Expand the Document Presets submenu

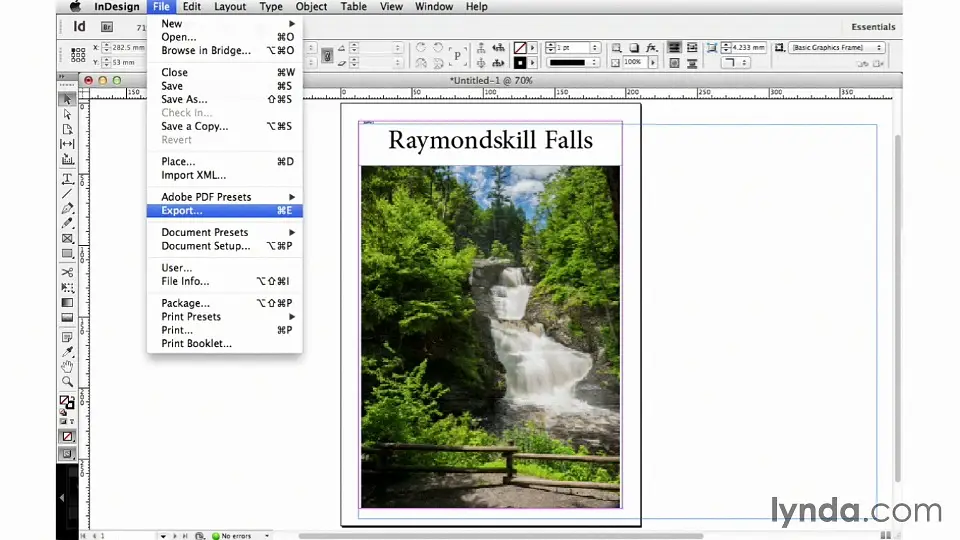click(x=225, y=232)
